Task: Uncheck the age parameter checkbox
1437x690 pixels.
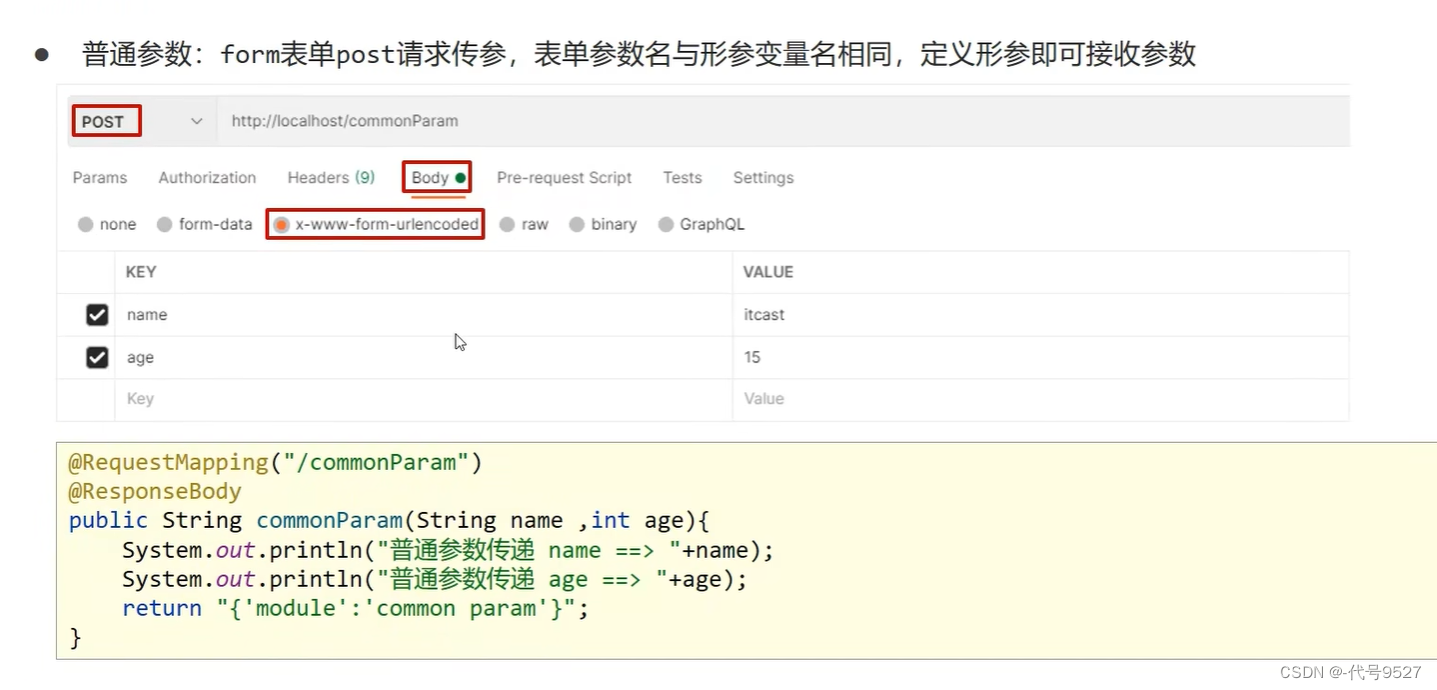Action: pyautogui.click(x=97, y=357)
